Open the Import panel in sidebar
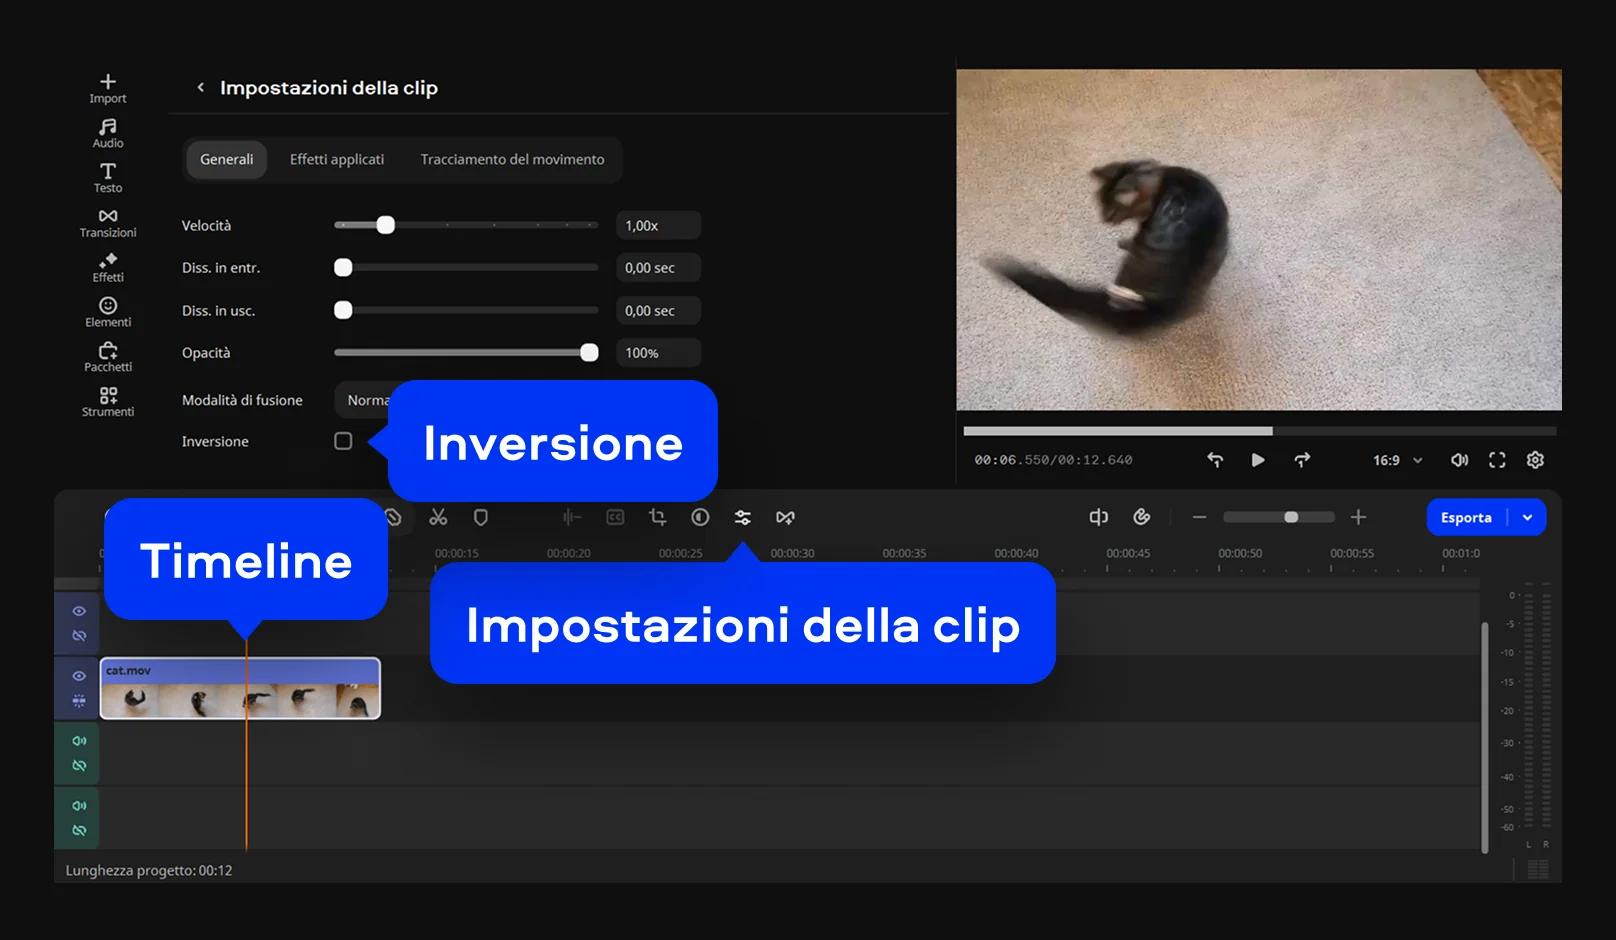This screenshot has width=1616, height=940. coord(108,88)
